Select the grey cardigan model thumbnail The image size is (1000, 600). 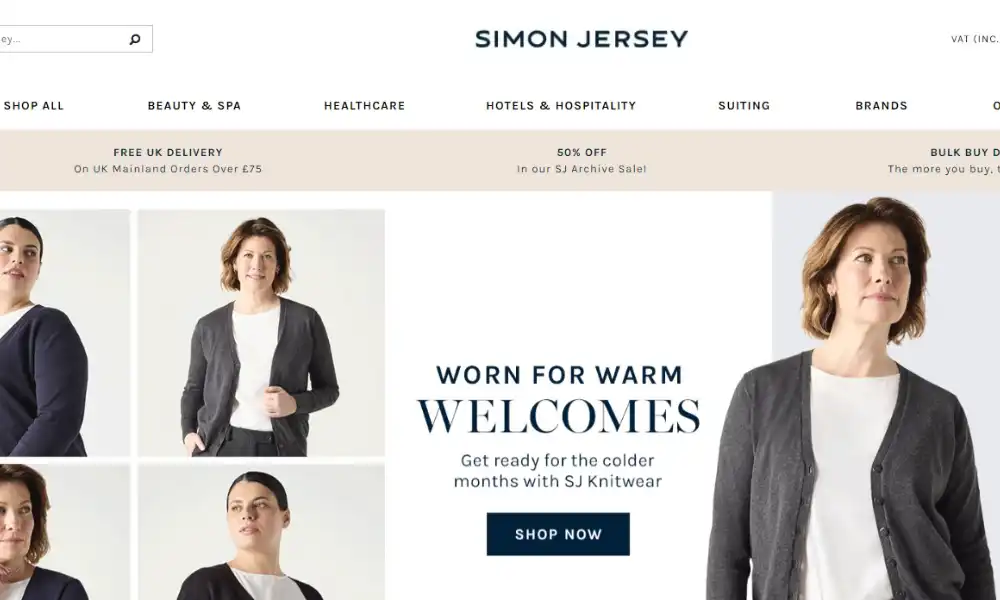(261, 333)
